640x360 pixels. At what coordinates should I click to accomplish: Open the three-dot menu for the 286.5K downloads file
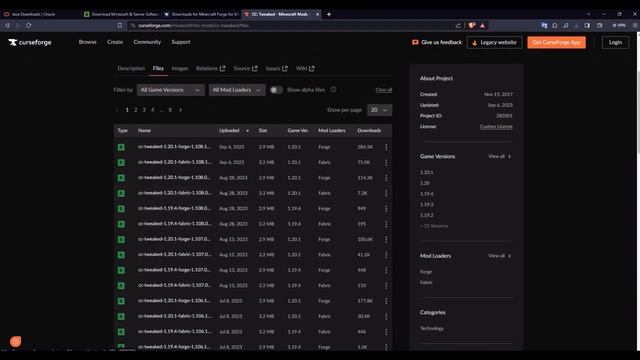386,147
